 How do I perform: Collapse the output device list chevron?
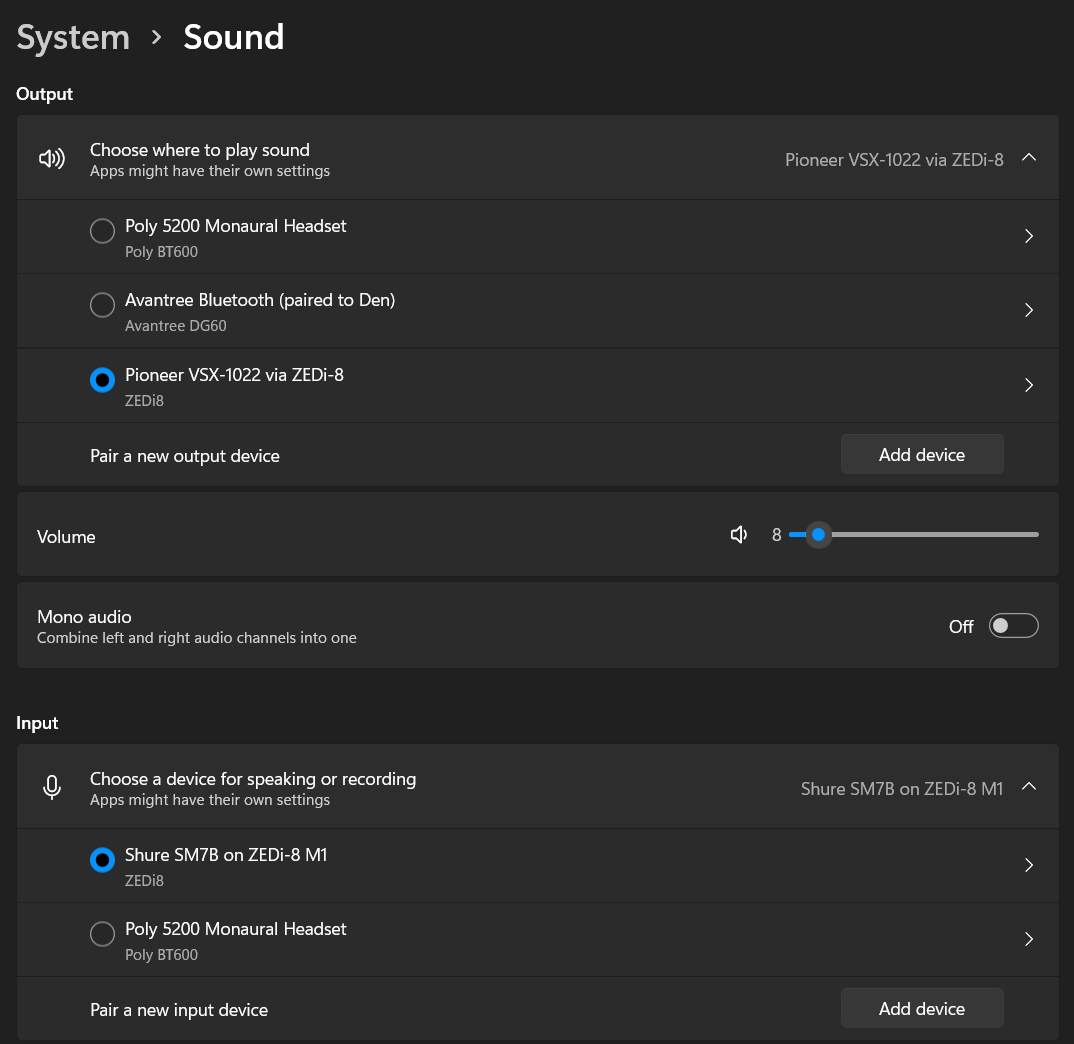[1029, 158]
